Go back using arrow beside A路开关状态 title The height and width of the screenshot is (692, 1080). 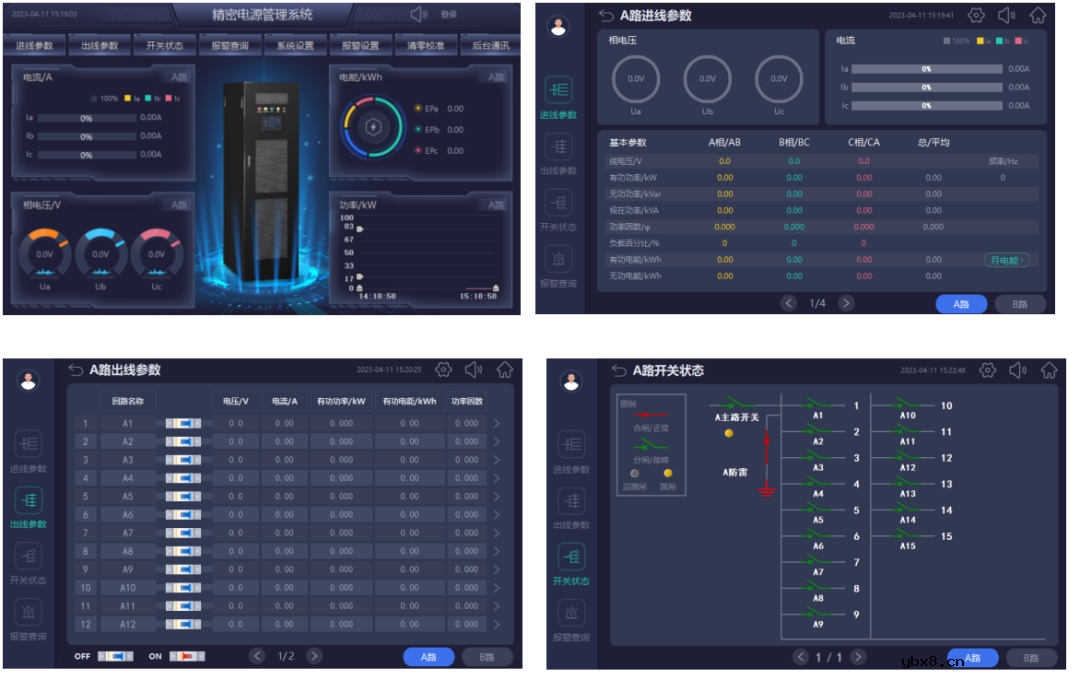618,371
